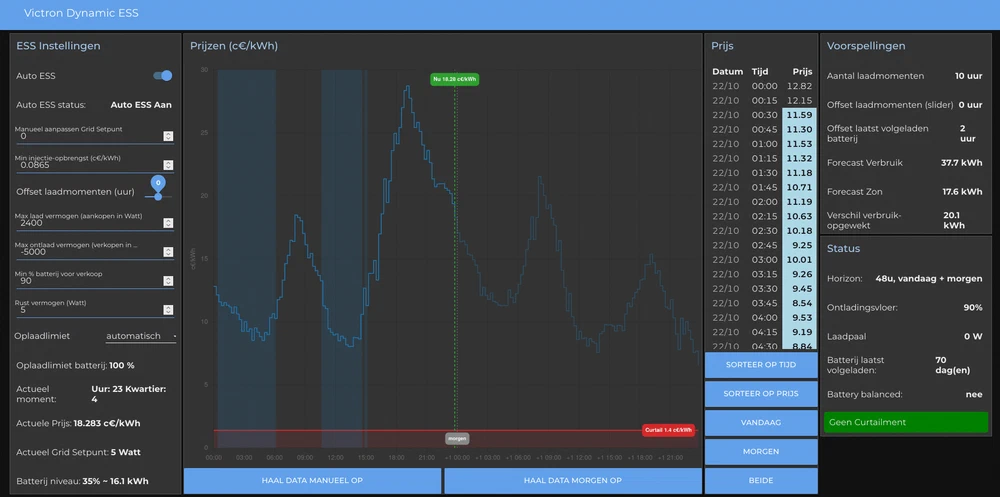The height and width of the screenshot is (497, 1000).
Task: Click the Forecast Zon 17.6 kWh value
Action: (962, 192)
